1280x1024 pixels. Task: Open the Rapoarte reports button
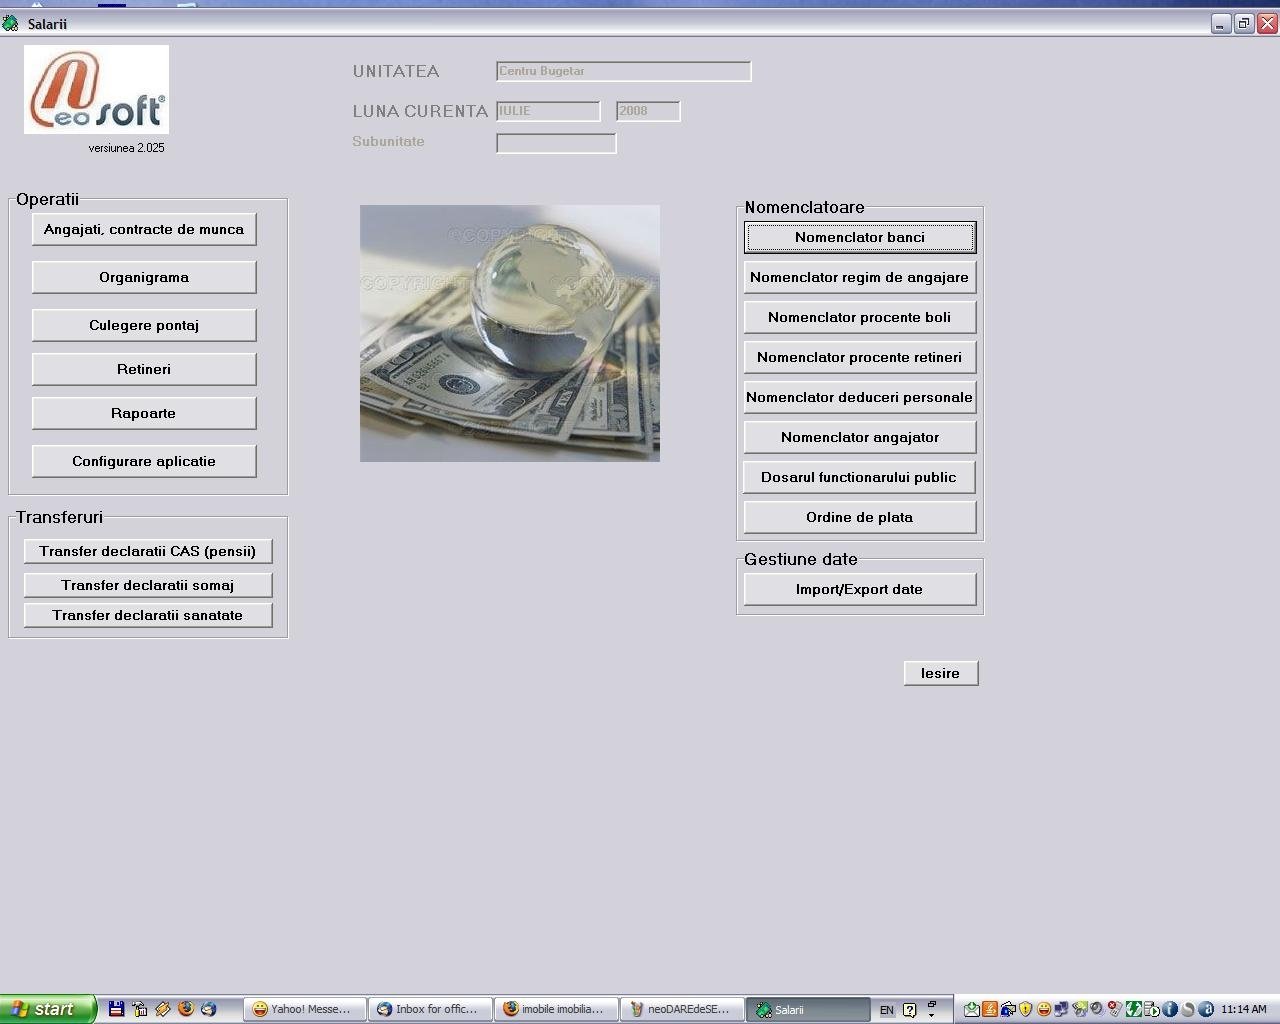144,413
